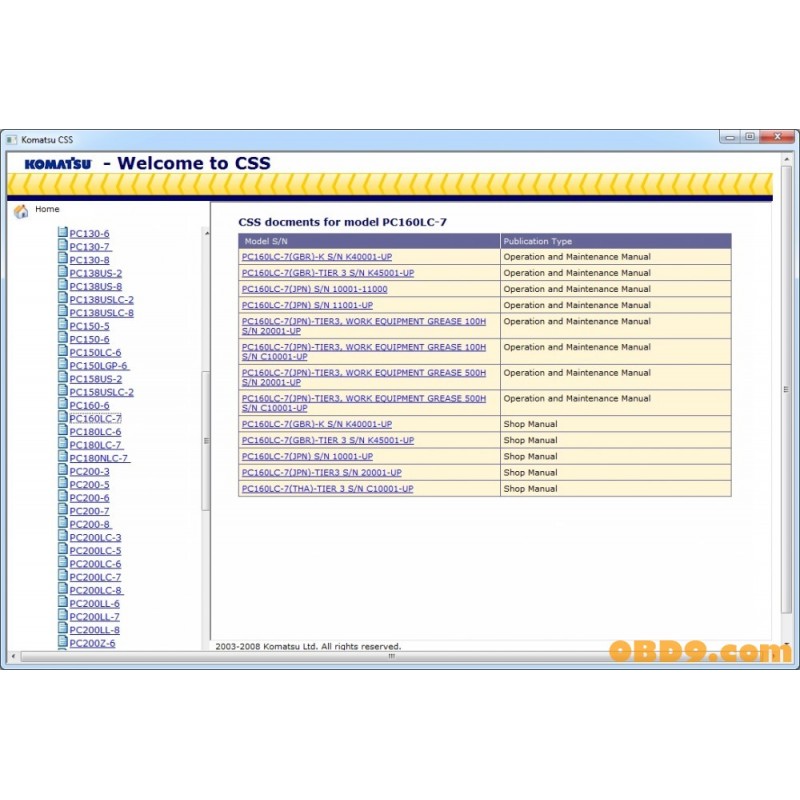Open PC160LC-7(JPN)-TIER3 S/N 20001-UP Shop Manual link
Image resolution: width=800 pixels, height=800 pixels.
tap(321, 473)
